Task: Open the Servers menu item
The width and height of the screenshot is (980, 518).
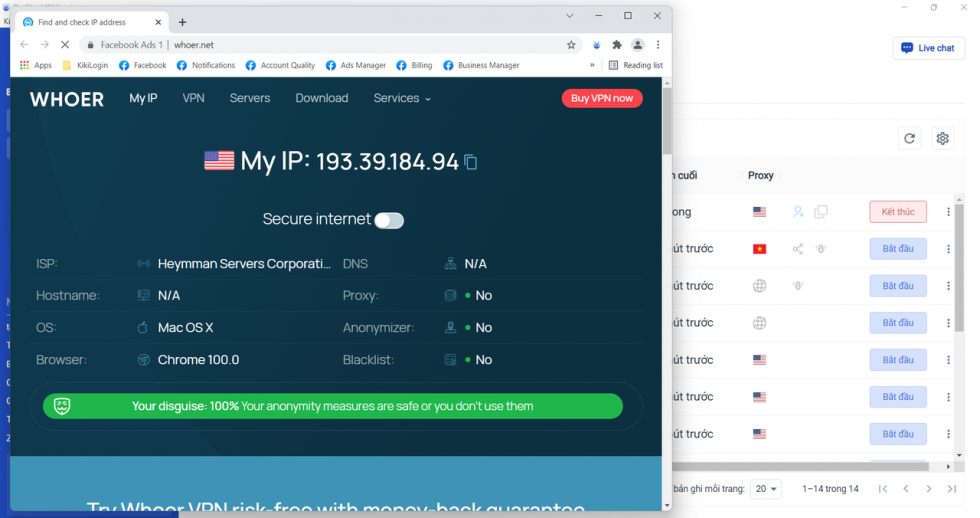Action: click(250, 98)
